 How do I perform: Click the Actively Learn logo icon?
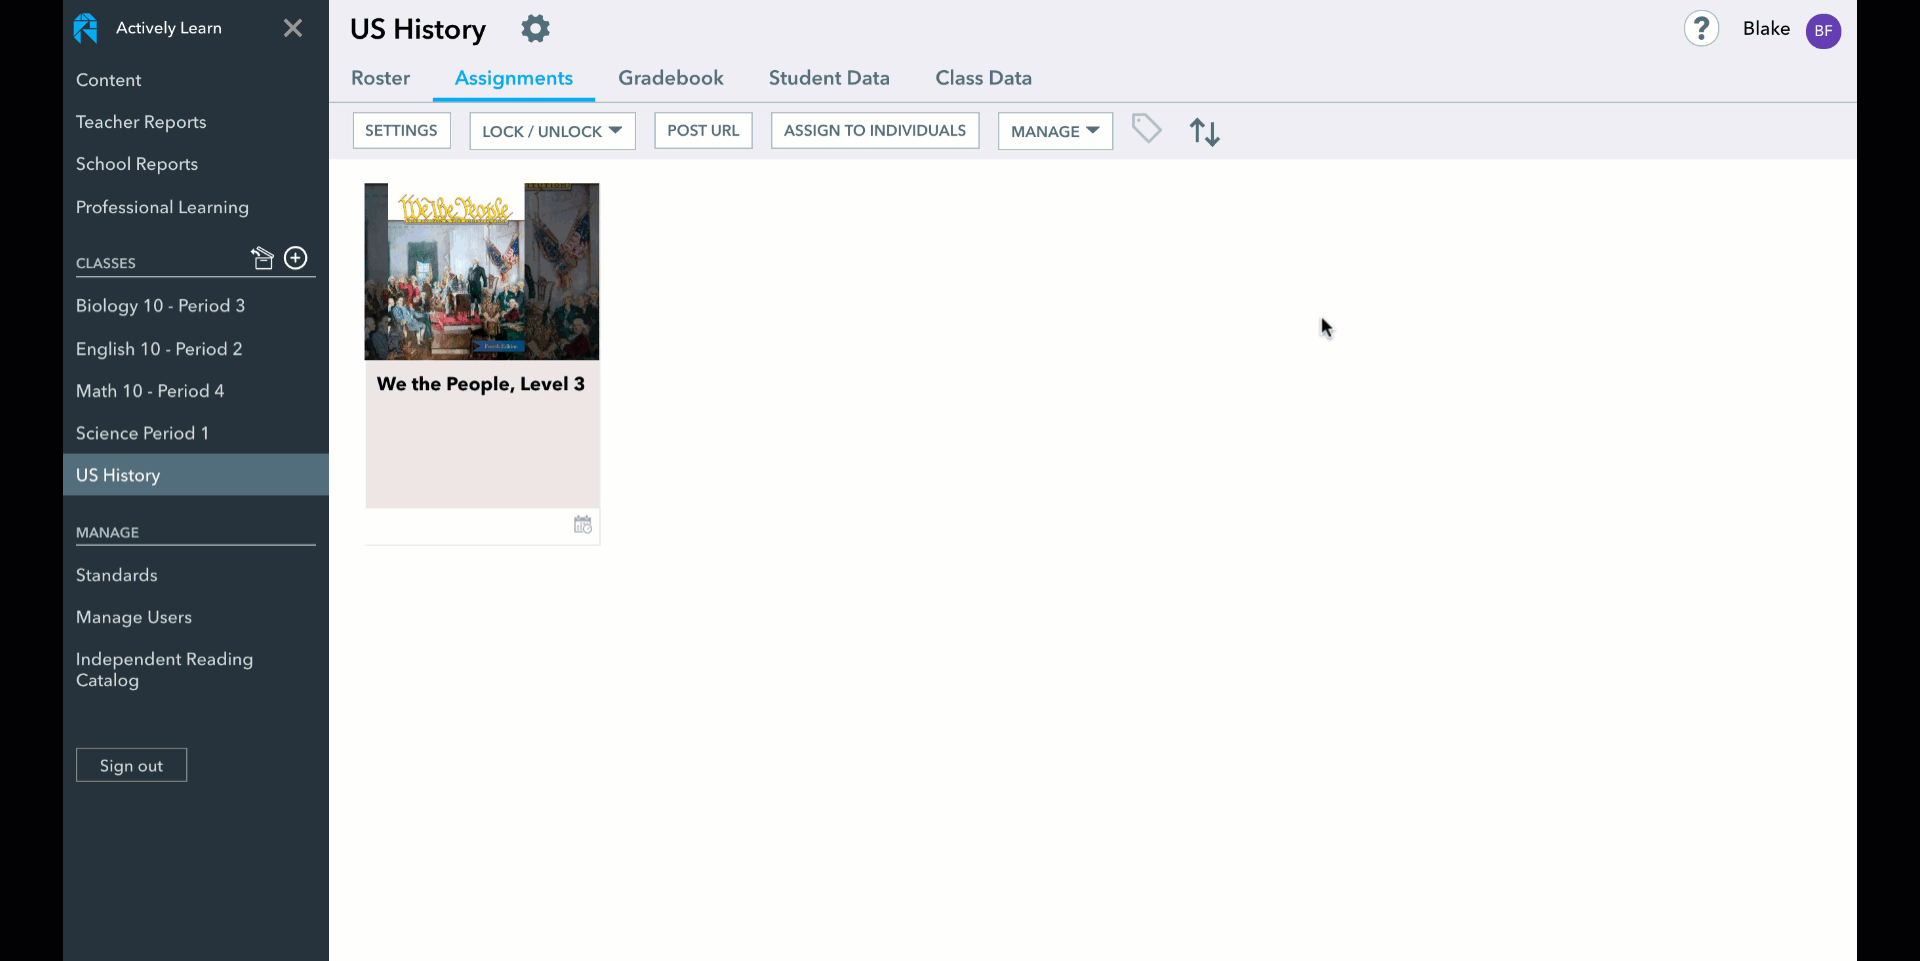point(86,28)
